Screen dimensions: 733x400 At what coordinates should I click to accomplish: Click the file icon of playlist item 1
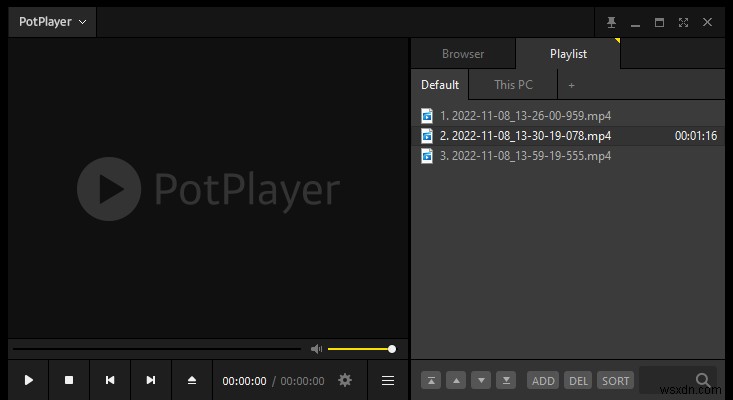[427, 115]
